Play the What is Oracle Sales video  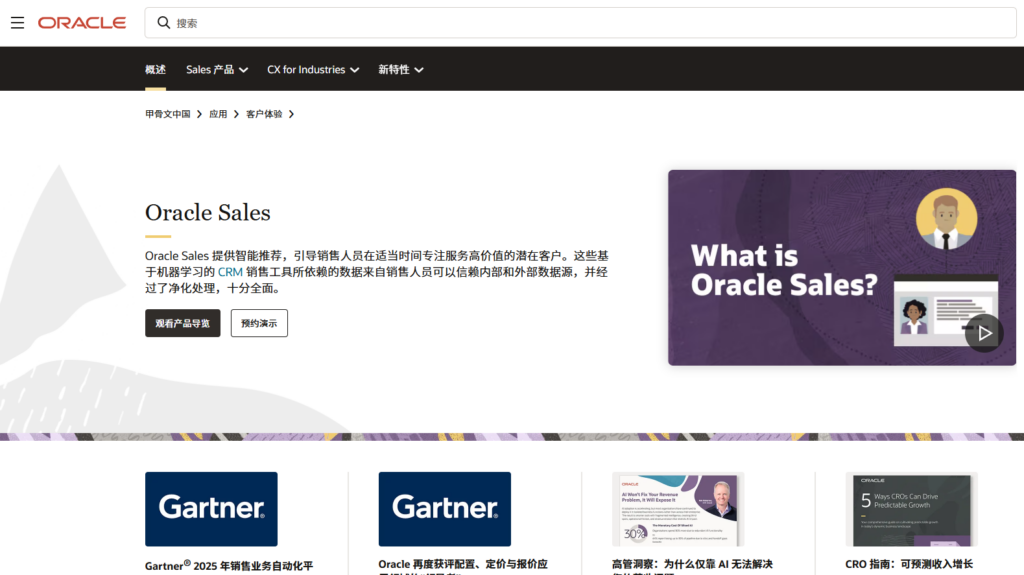click(984, 333)
